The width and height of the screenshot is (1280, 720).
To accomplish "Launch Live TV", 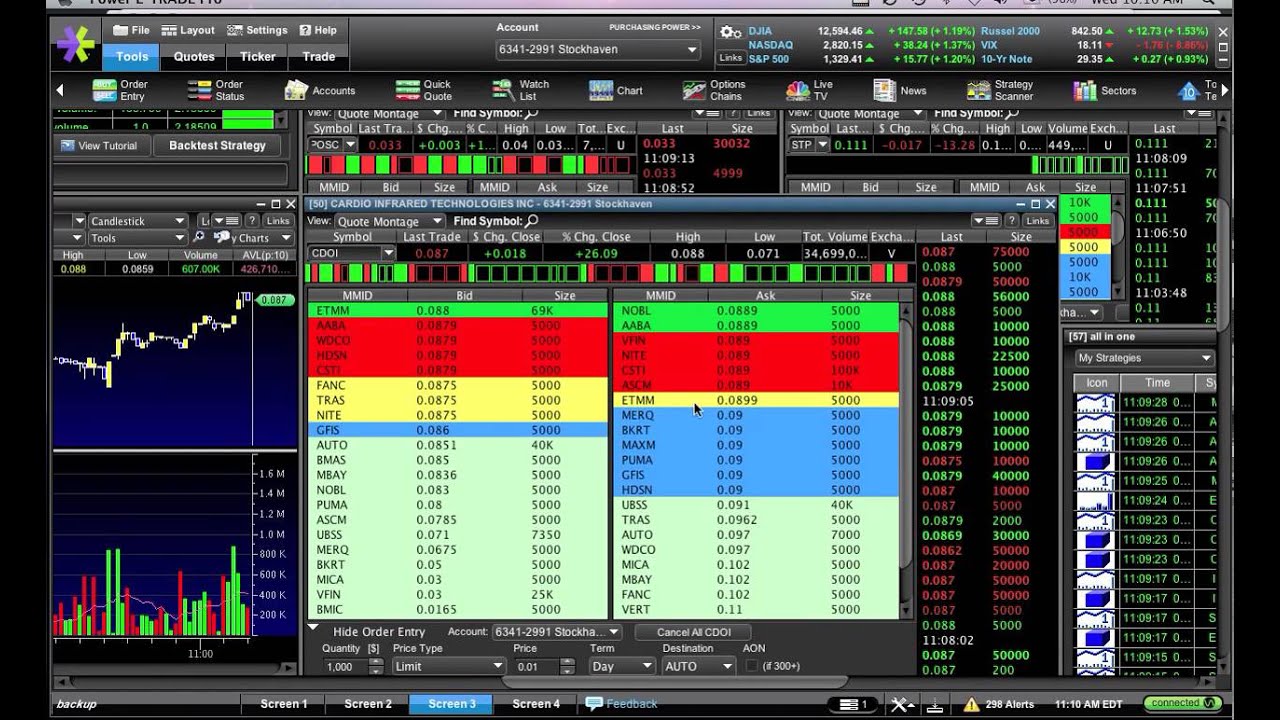I will tap(810, 90).
